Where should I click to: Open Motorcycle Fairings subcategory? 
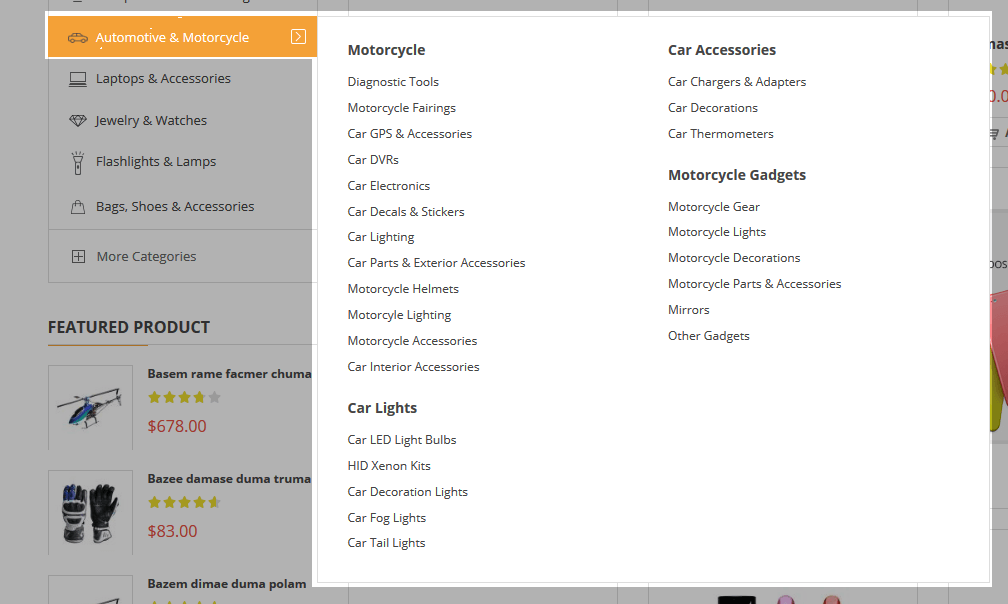point(402,108)
